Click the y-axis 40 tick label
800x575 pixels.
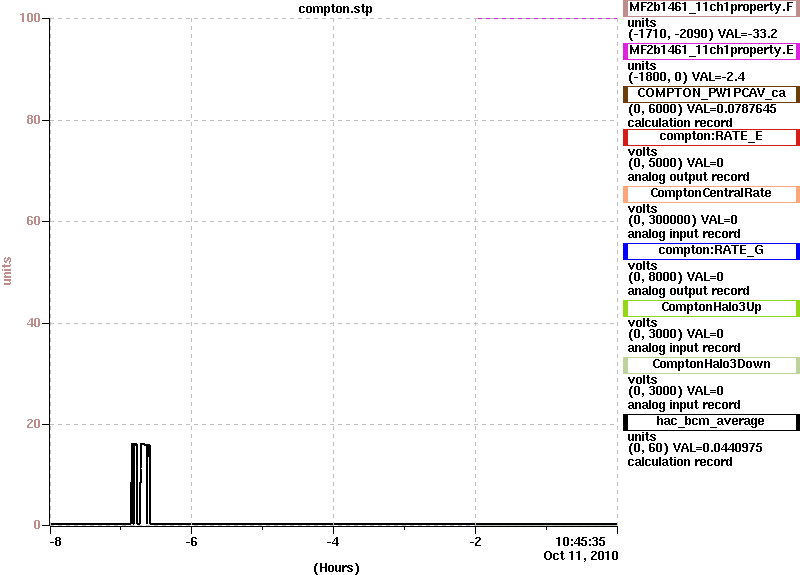pos(33,323)
